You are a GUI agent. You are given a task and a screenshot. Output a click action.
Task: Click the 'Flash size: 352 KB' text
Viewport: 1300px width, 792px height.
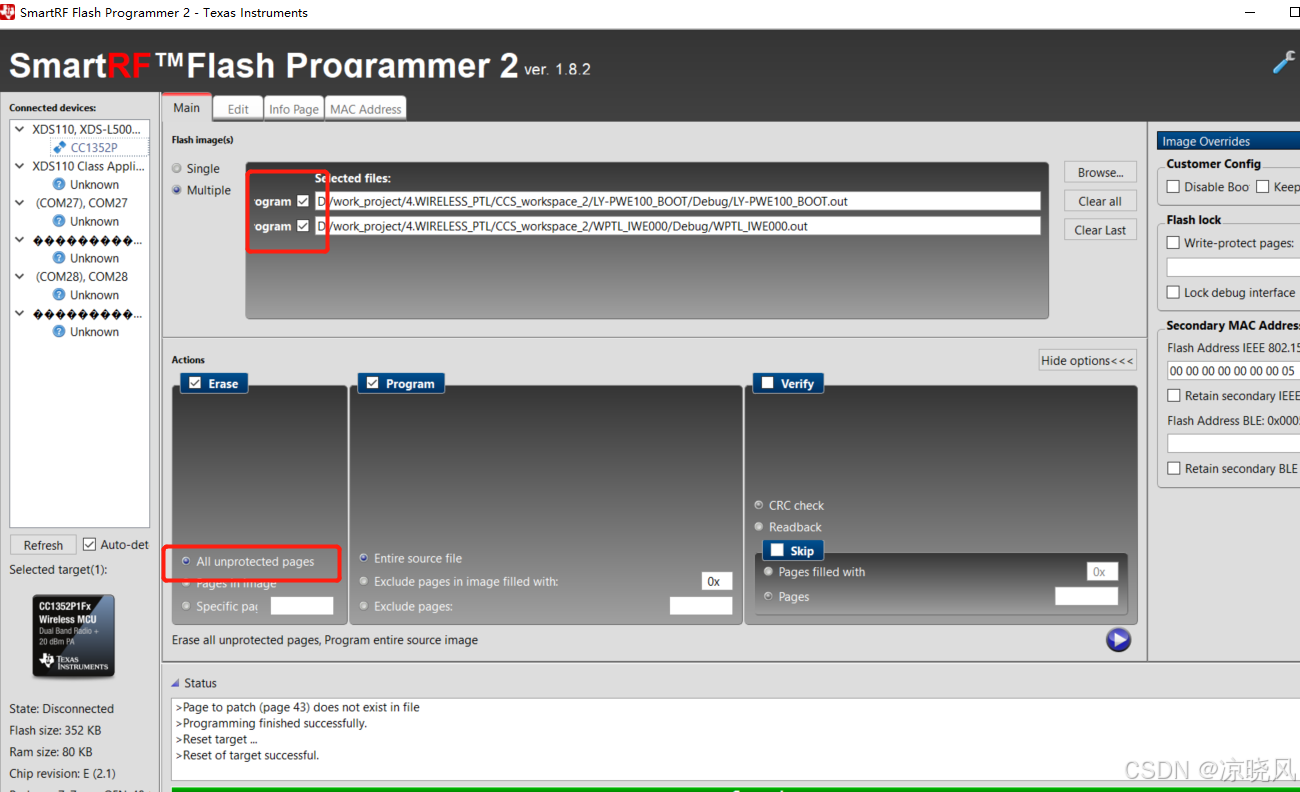(x=55, y=730)
